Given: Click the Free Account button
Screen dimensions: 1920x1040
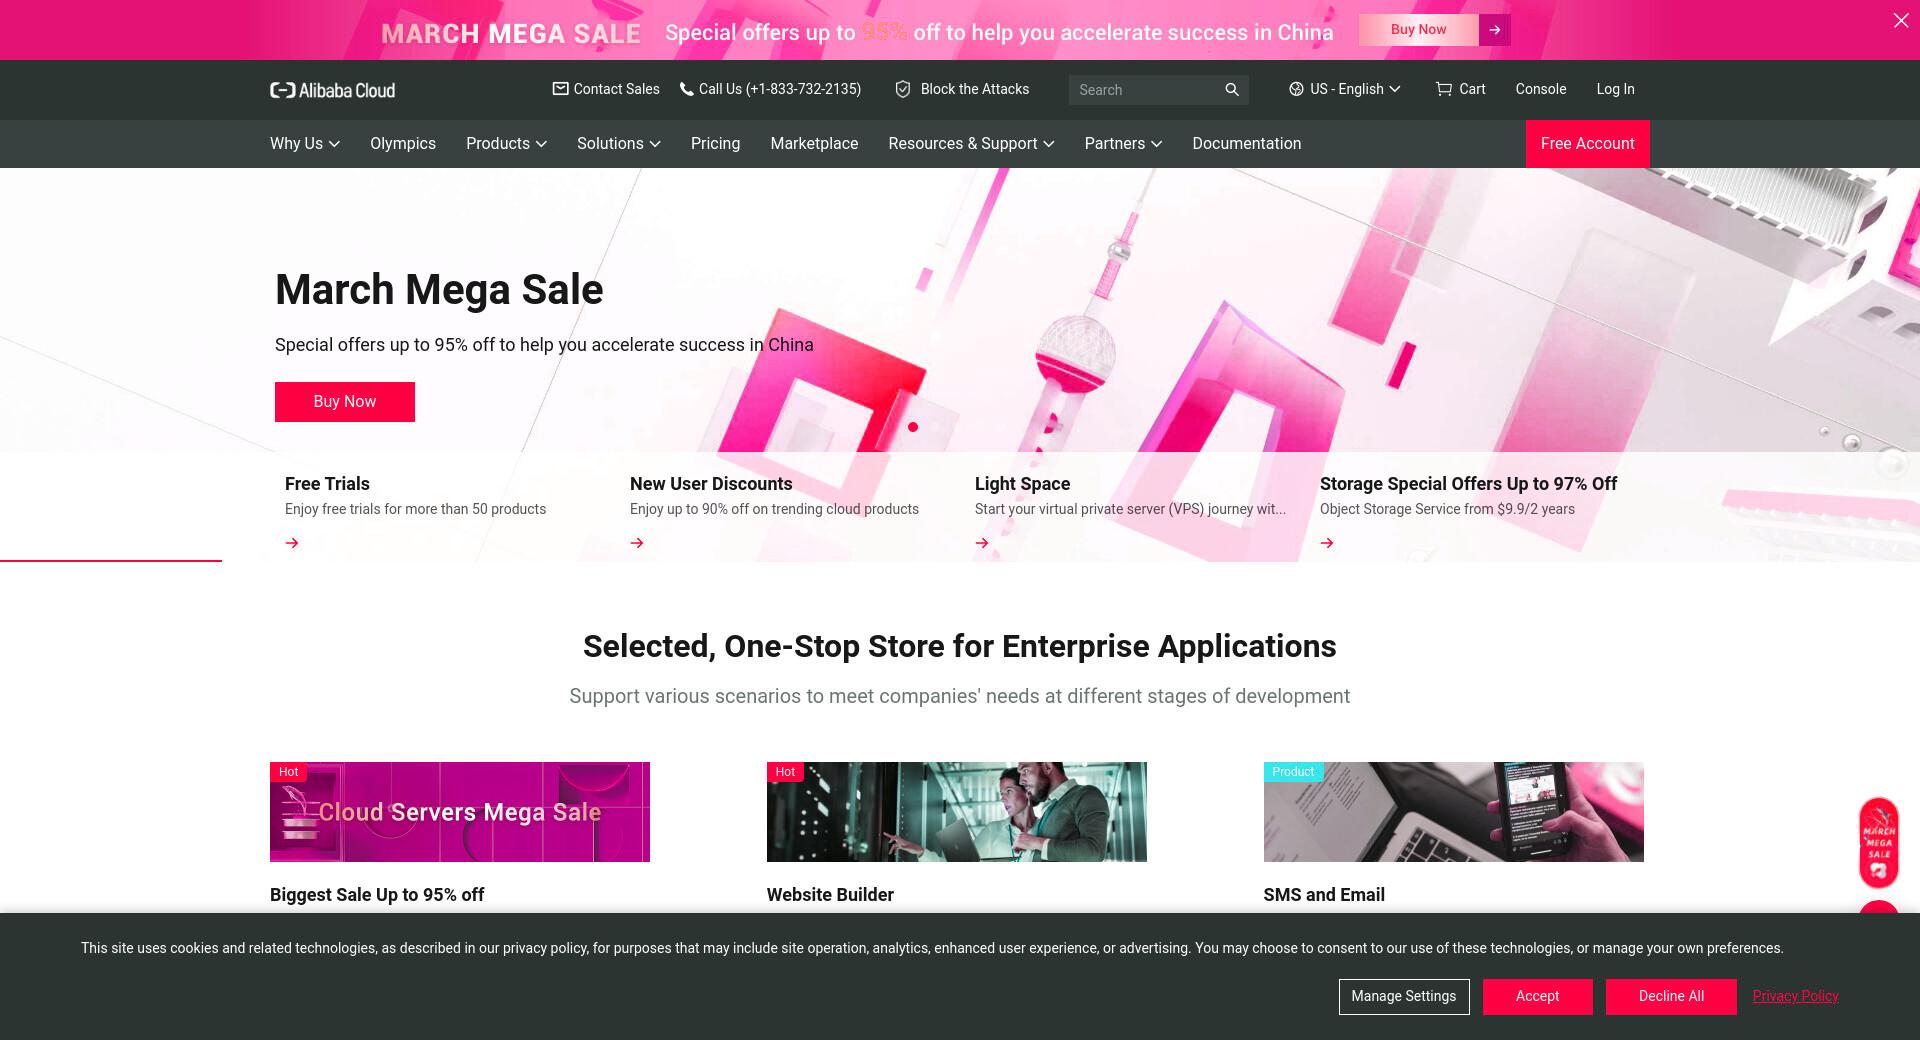Looking at the screenshot, I should 1587,144.
